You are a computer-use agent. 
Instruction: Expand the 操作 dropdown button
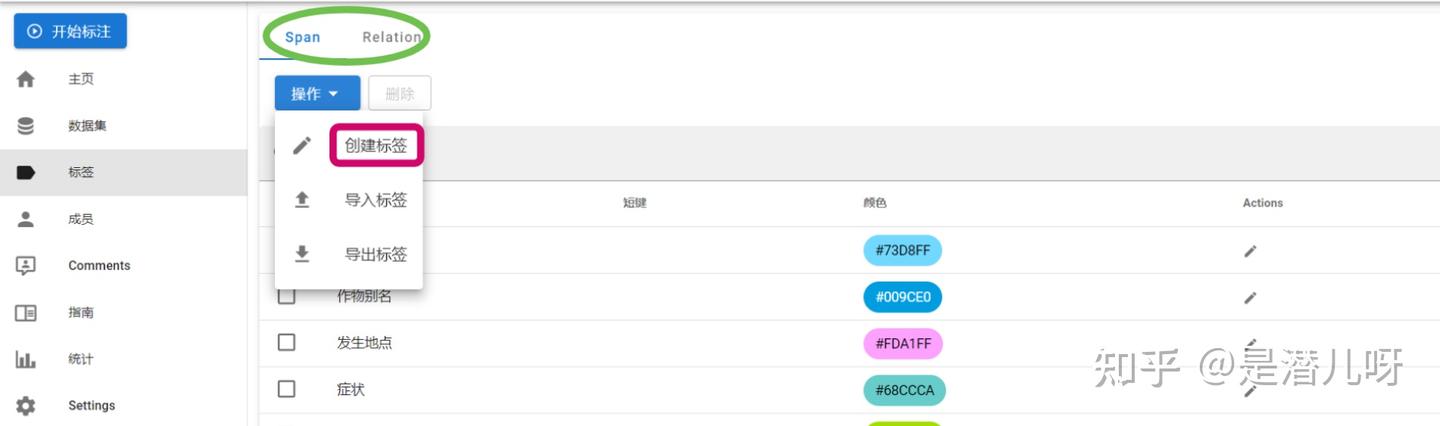pyautogui.click(x=316, y=93)
